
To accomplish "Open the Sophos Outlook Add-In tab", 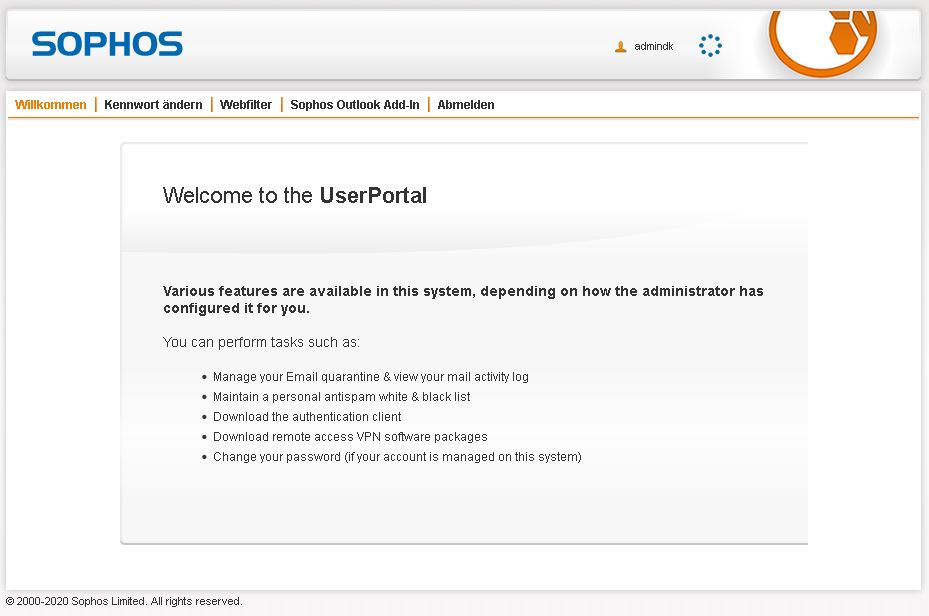I will point(355,105).
